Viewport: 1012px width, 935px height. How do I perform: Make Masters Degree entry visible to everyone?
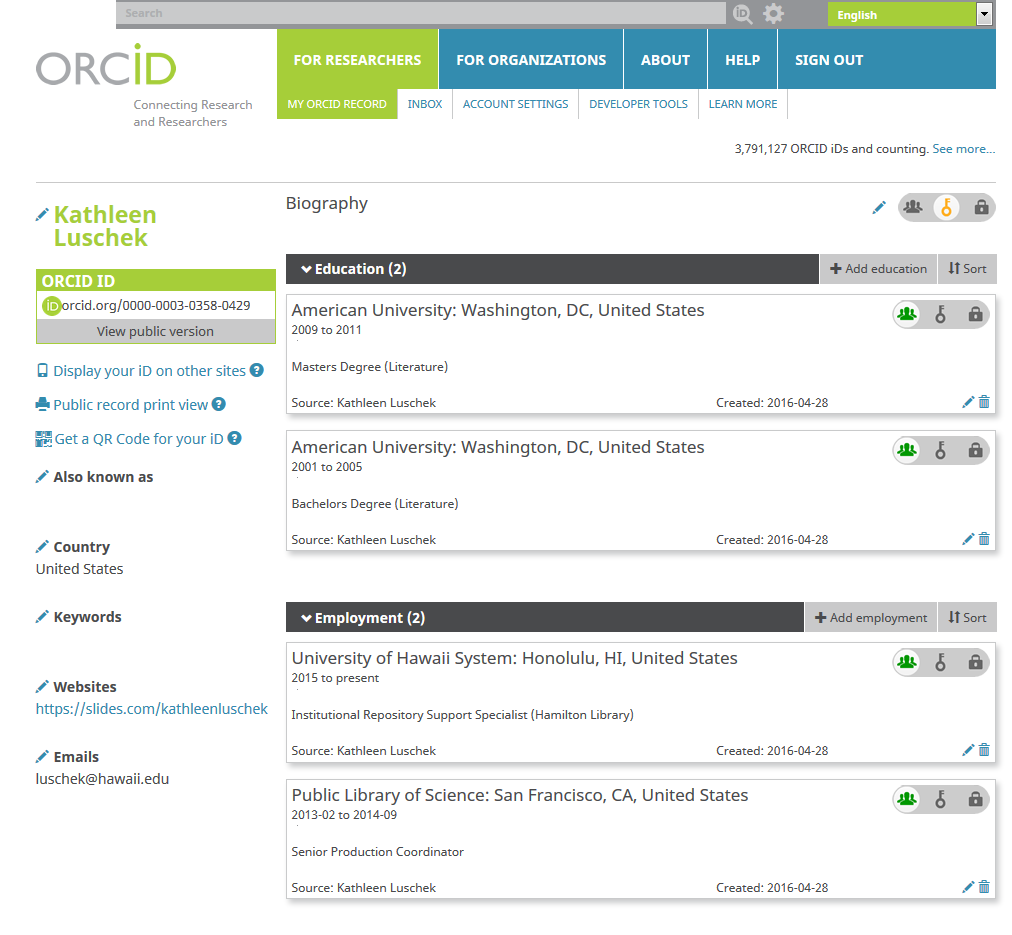click(x=907, y=314)
